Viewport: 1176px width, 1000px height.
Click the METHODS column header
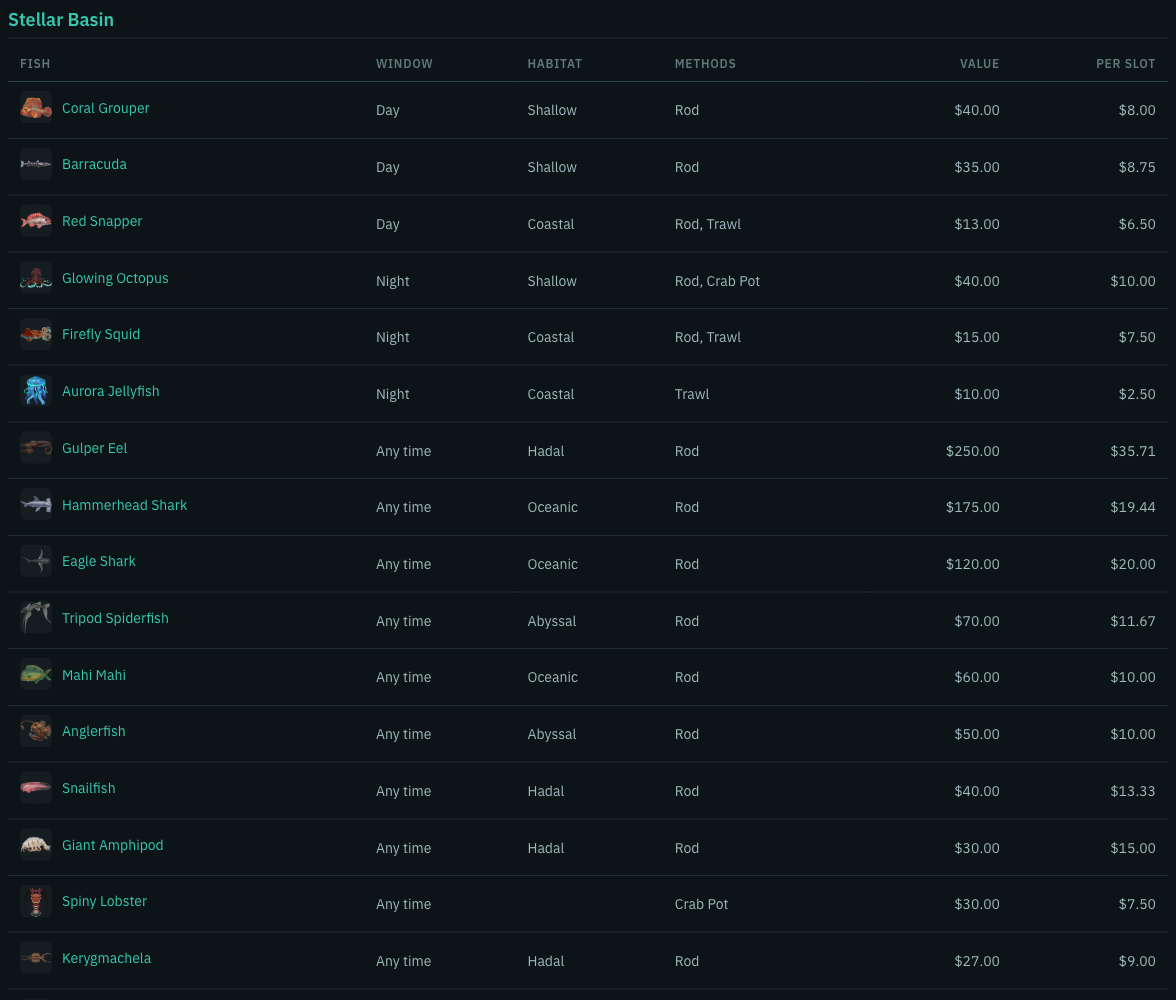tap(705, 64)
